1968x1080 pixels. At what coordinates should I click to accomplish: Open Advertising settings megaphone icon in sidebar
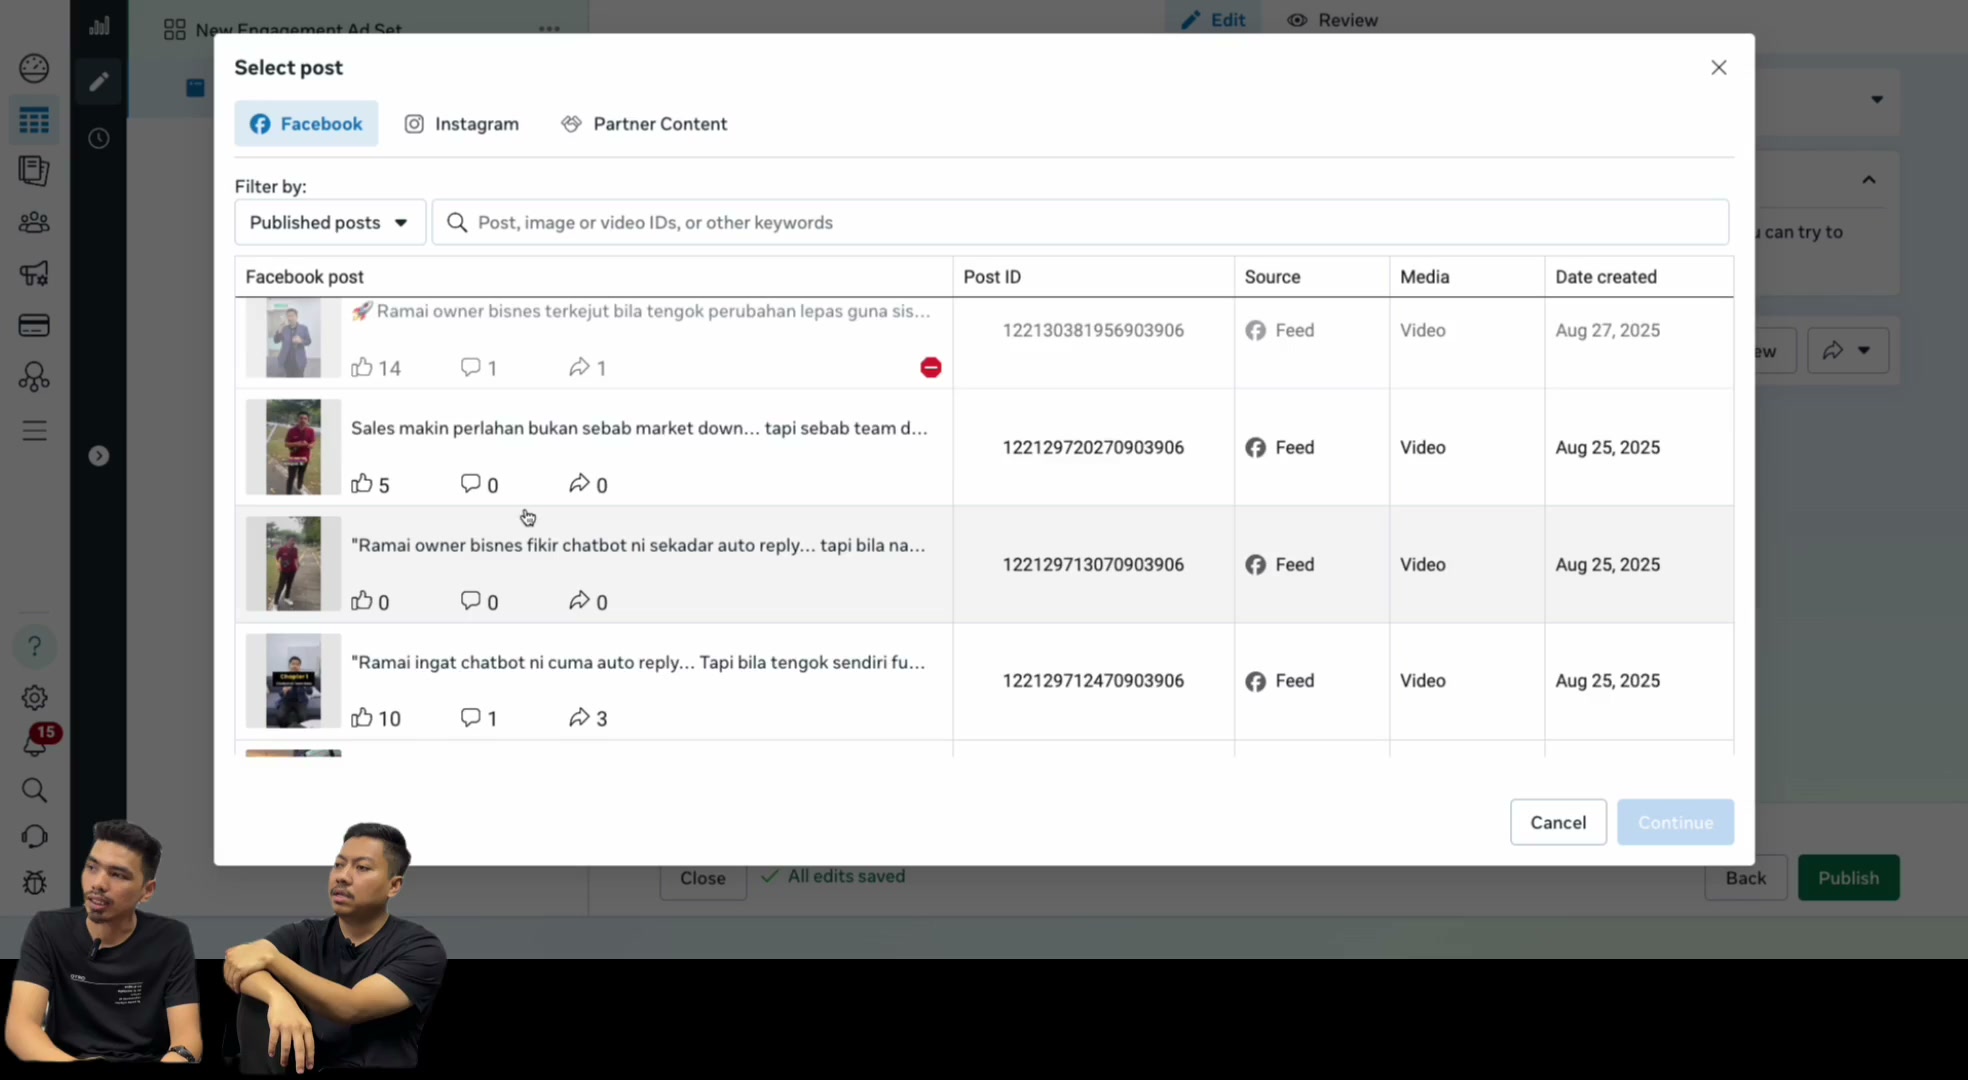(34, 273)
